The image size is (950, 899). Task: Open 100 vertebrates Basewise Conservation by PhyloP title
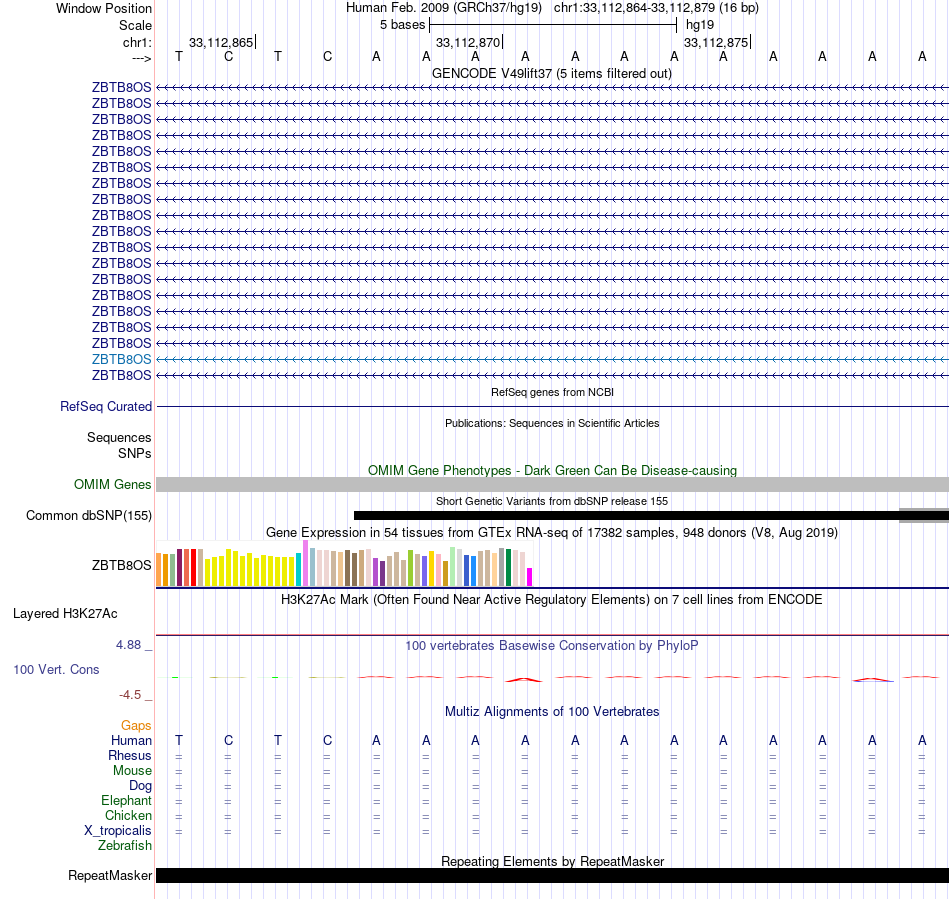click(x=552, y=646)
